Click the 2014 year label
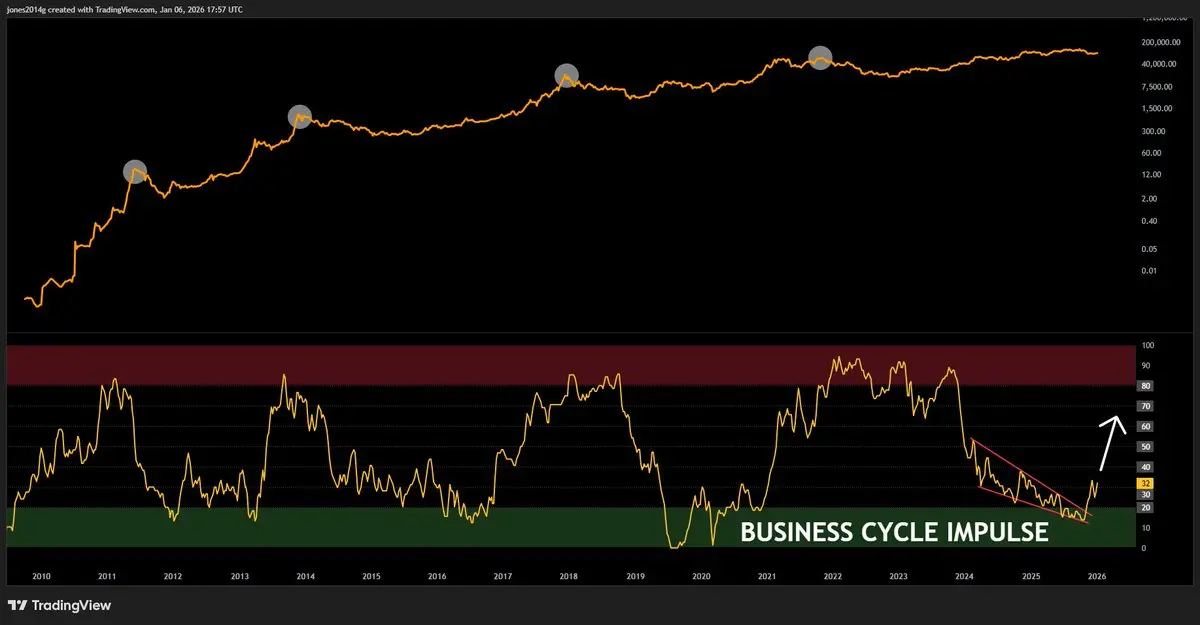Screen dimensions: 1200x625 306,577
